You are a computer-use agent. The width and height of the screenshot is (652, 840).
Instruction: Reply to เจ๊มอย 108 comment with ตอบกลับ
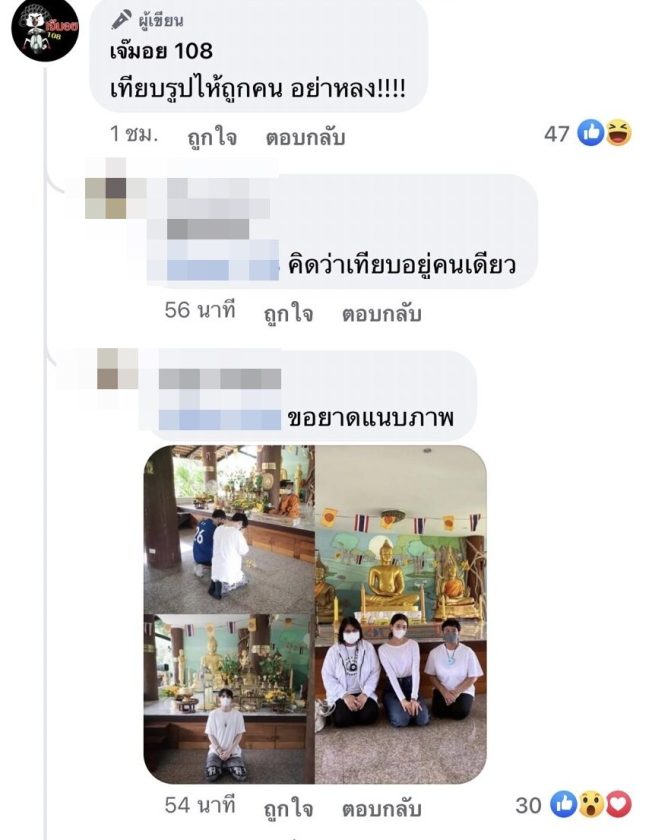point(305,138)
